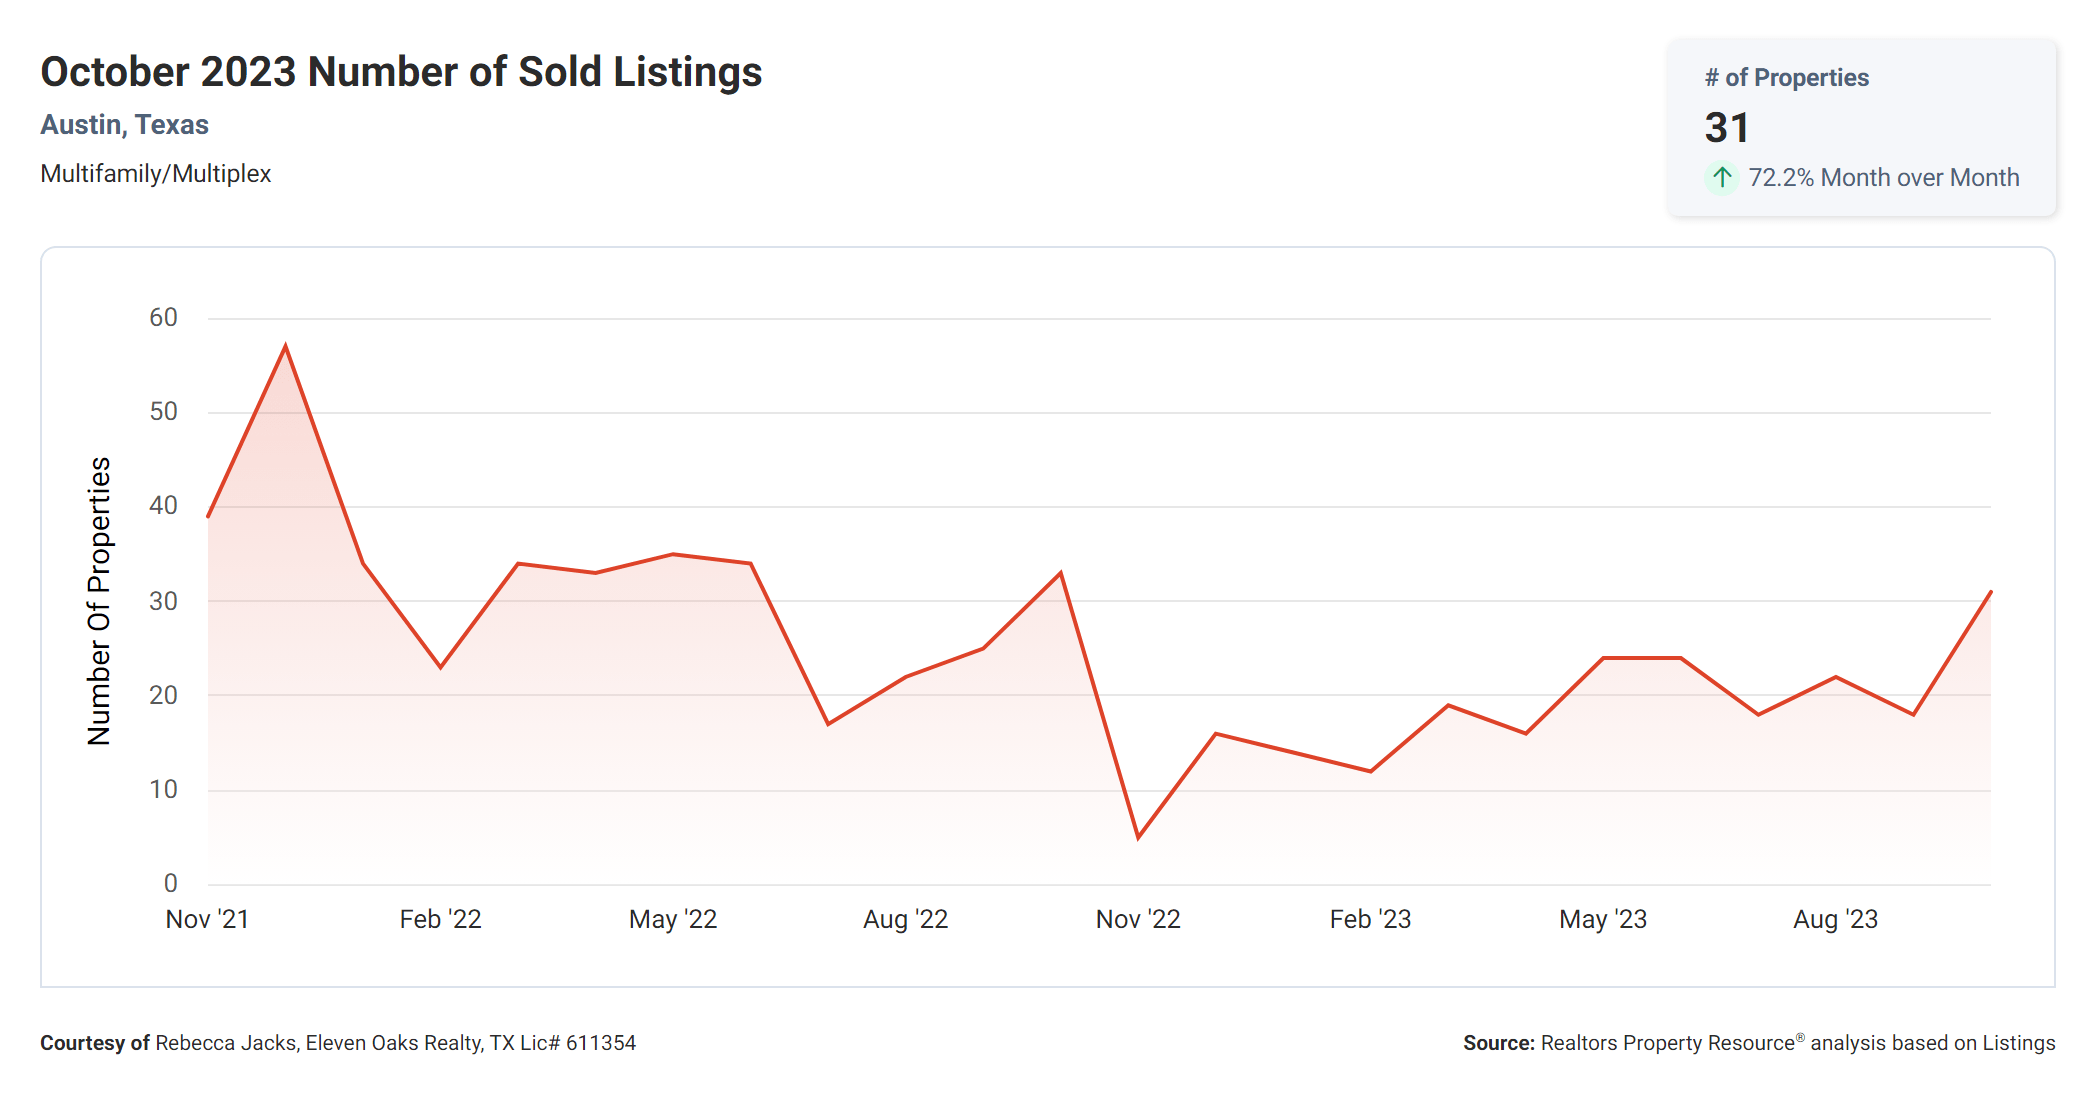2096x1100 pixels.
Task: Click the "Aug '22" x-axis label
Action: [905, 919]
